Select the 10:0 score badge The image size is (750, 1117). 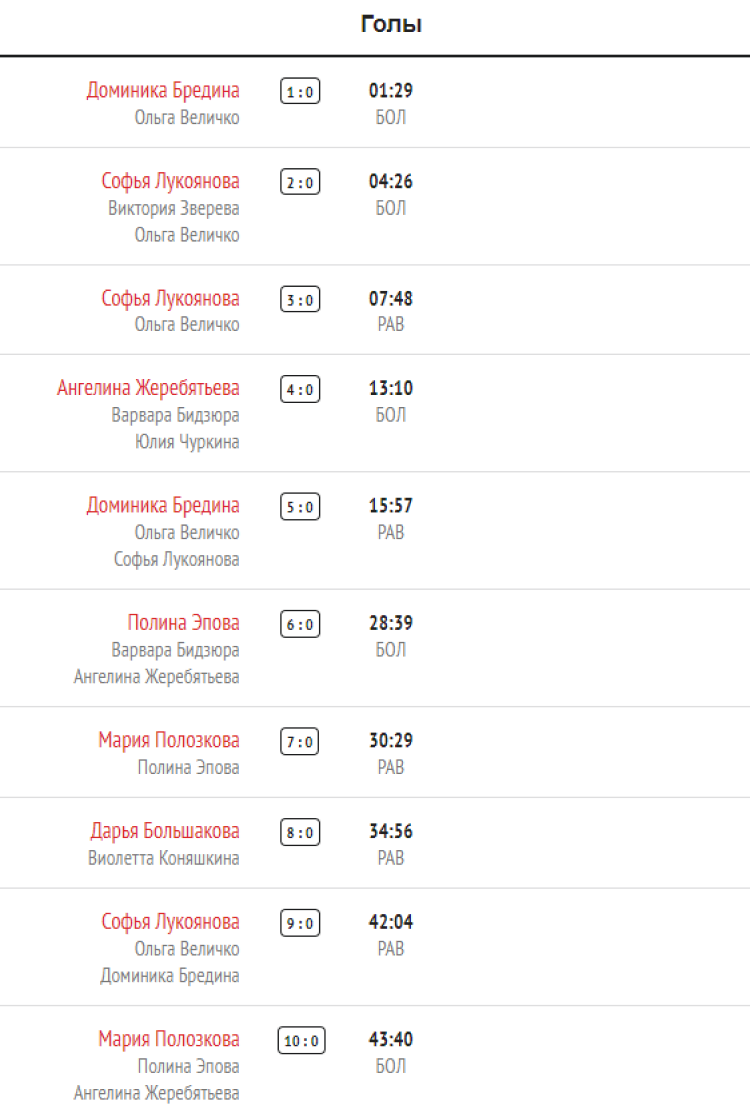pos(301,1041)
